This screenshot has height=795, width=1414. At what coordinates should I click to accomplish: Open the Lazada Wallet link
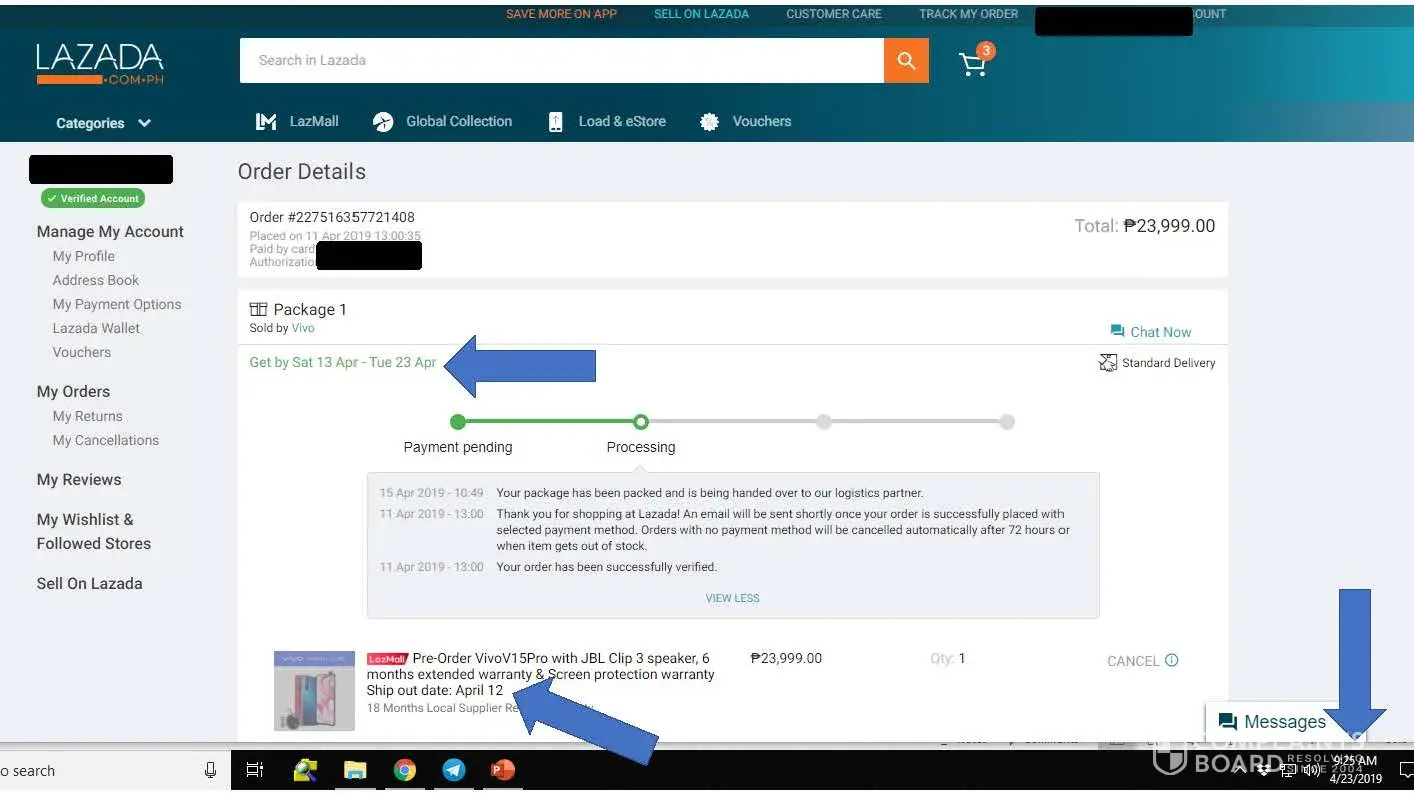(x=96, y=328)
